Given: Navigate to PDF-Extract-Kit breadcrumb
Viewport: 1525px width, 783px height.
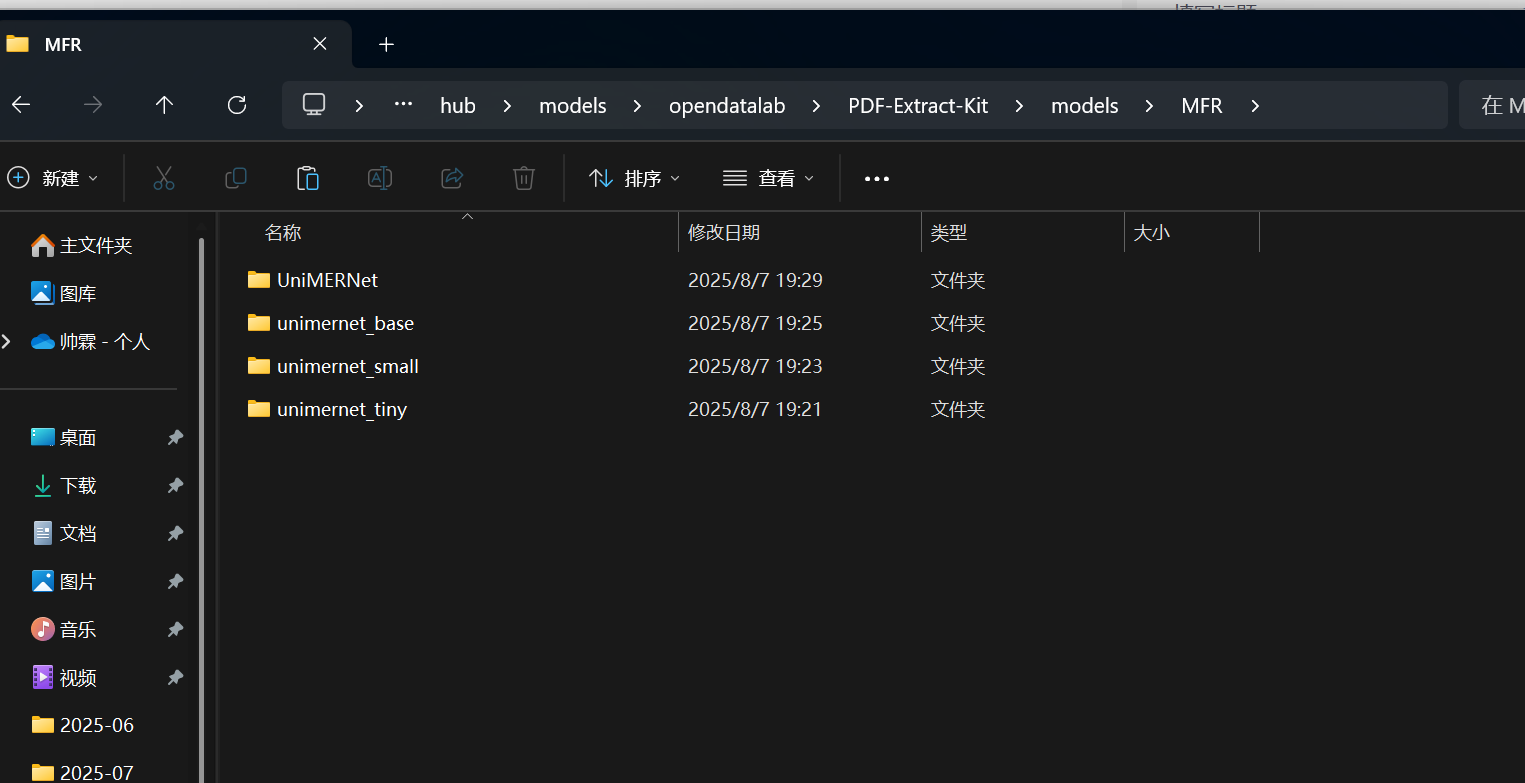Looking at the screenshot, I should tap(918, 106).
